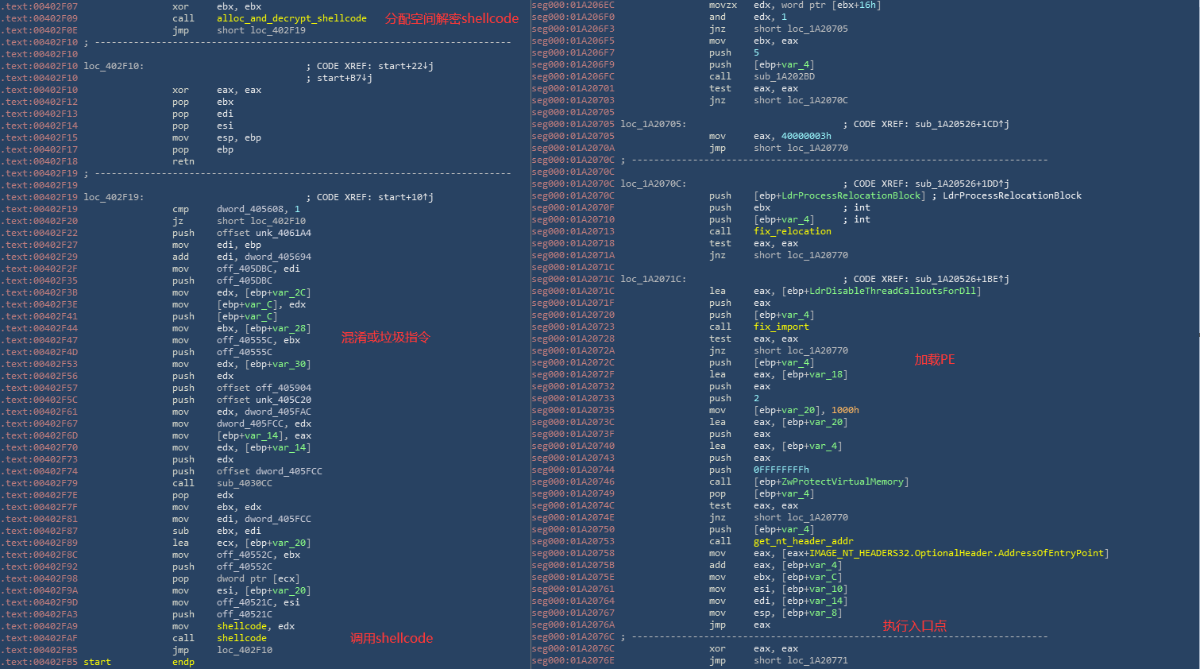Jump to the fix_import function
The image size is (1200, 669).
point(781,327)
